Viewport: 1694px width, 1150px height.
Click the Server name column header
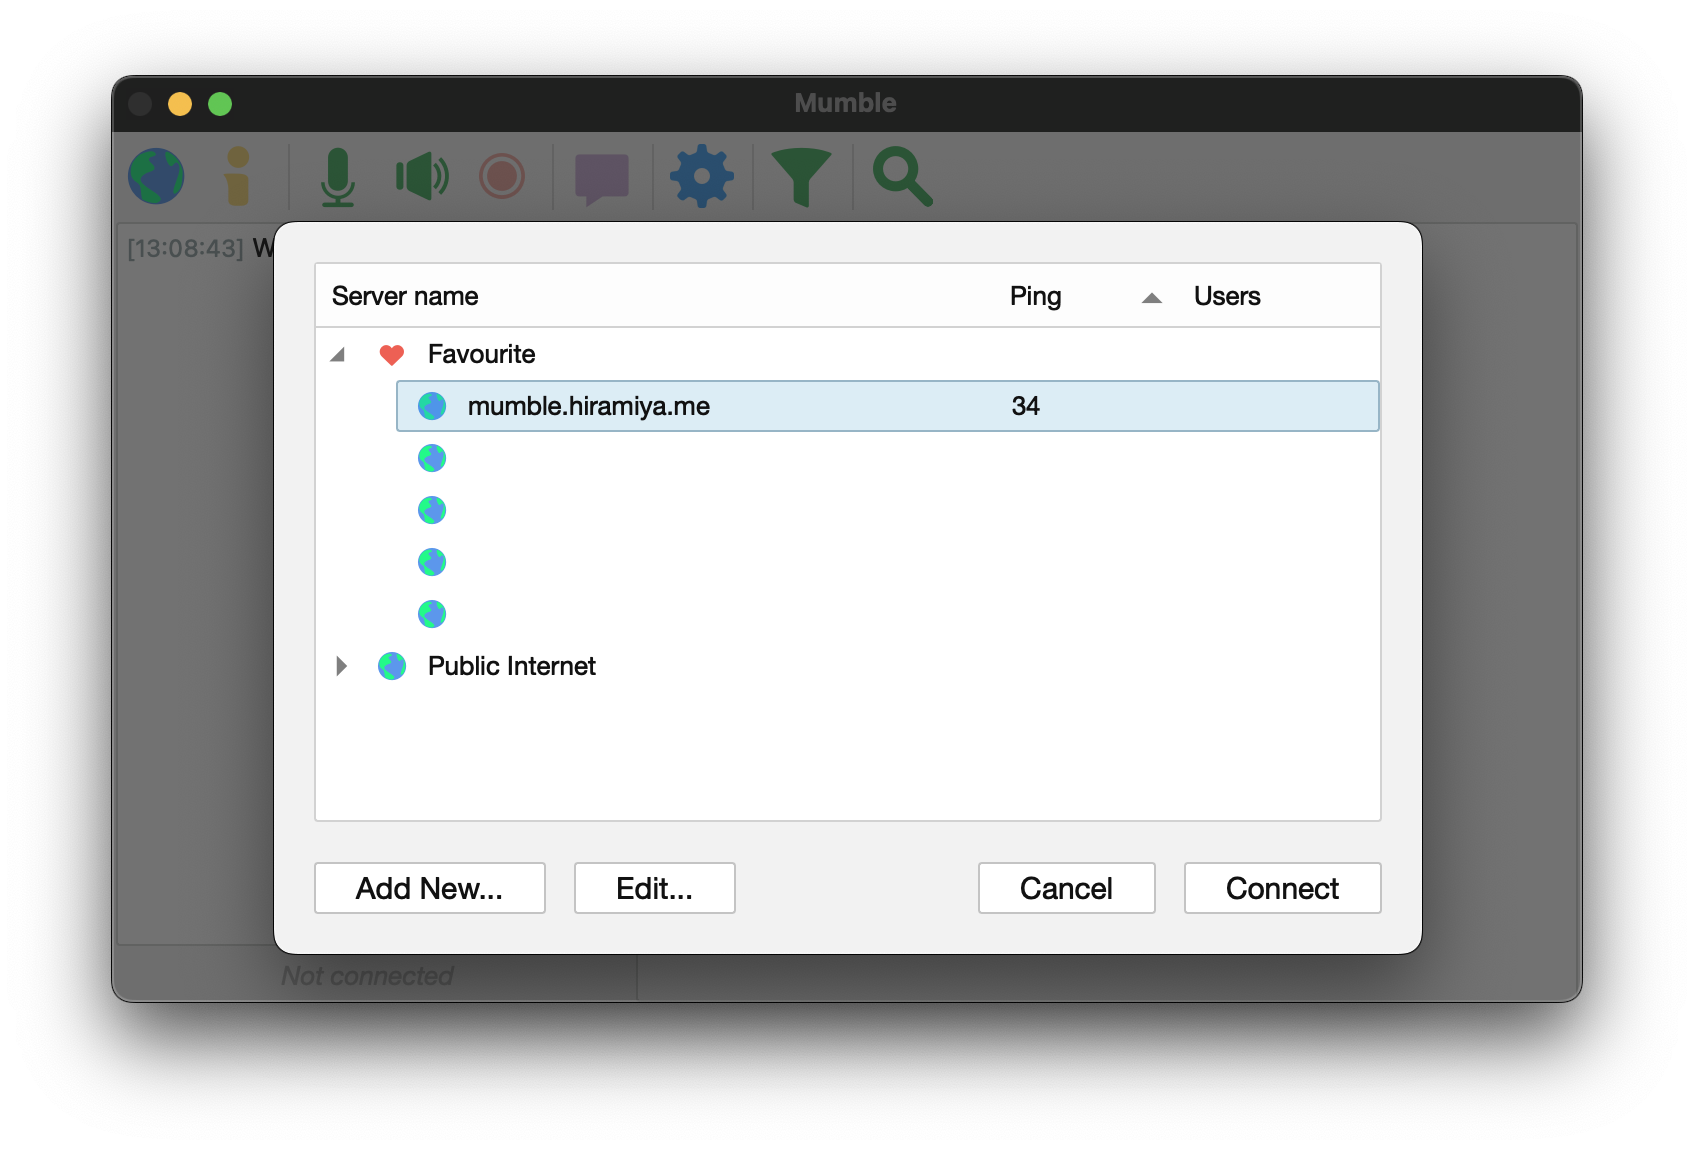click(x=405, y=296)
